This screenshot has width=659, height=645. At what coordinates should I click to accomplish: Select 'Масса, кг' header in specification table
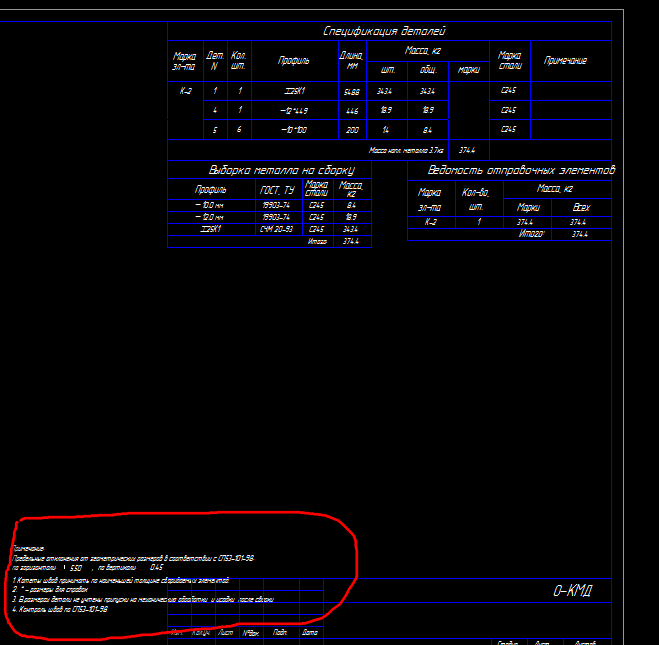pos(423,51)
